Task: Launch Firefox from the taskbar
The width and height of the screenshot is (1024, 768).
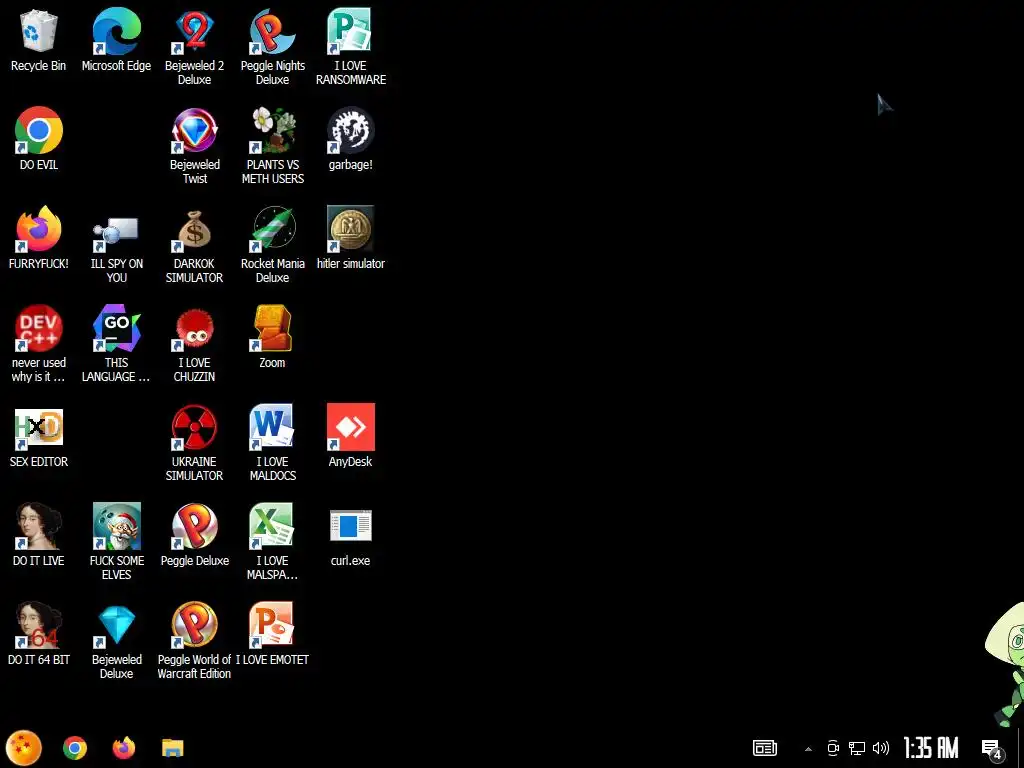Action: coord(123,748)
